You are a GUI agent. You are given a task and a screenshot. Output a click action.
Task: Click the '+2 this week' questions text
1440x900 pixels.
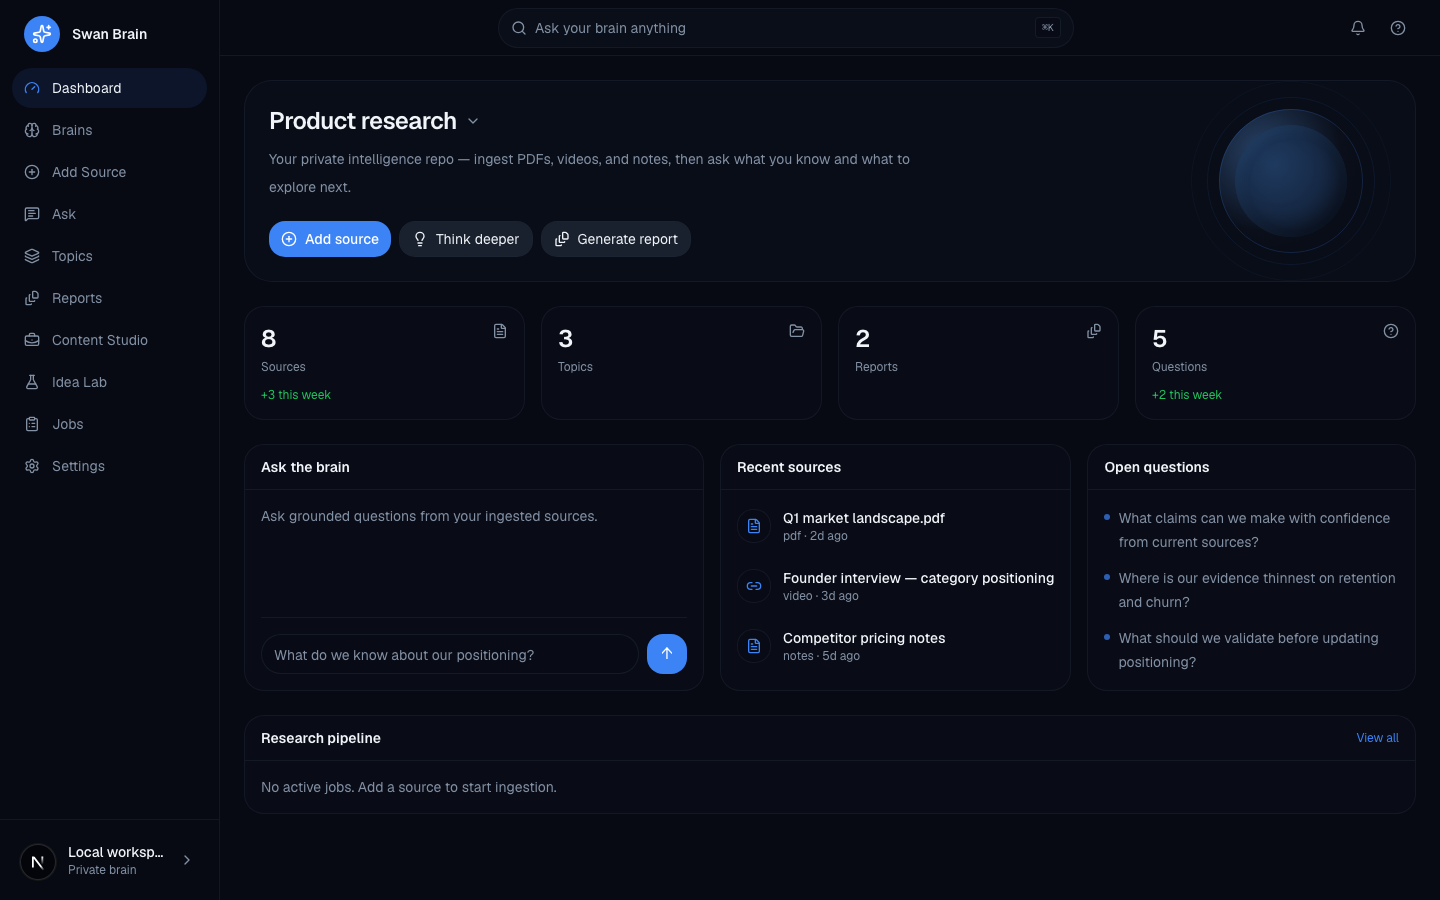(x=1187, y=395)
